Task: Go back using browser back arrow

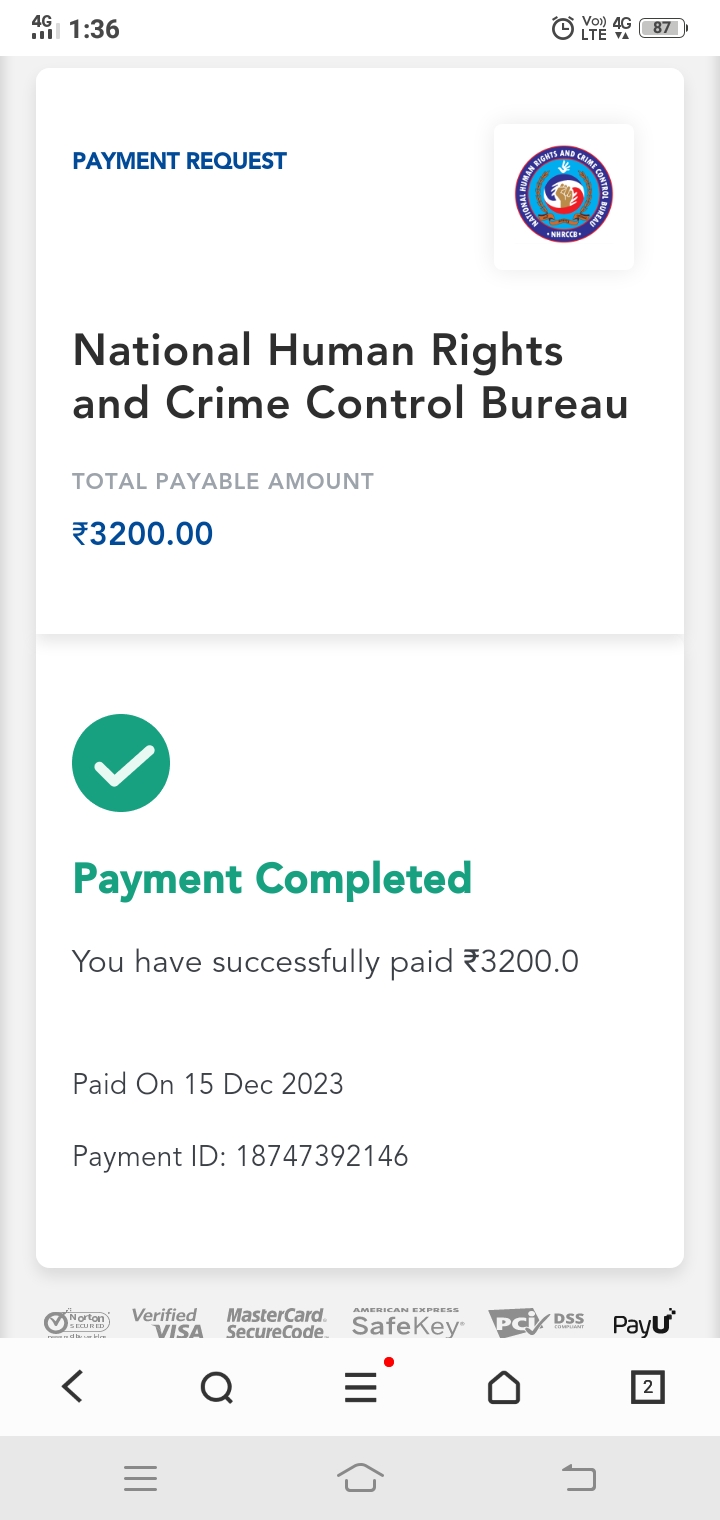Action: [73, 1387]
